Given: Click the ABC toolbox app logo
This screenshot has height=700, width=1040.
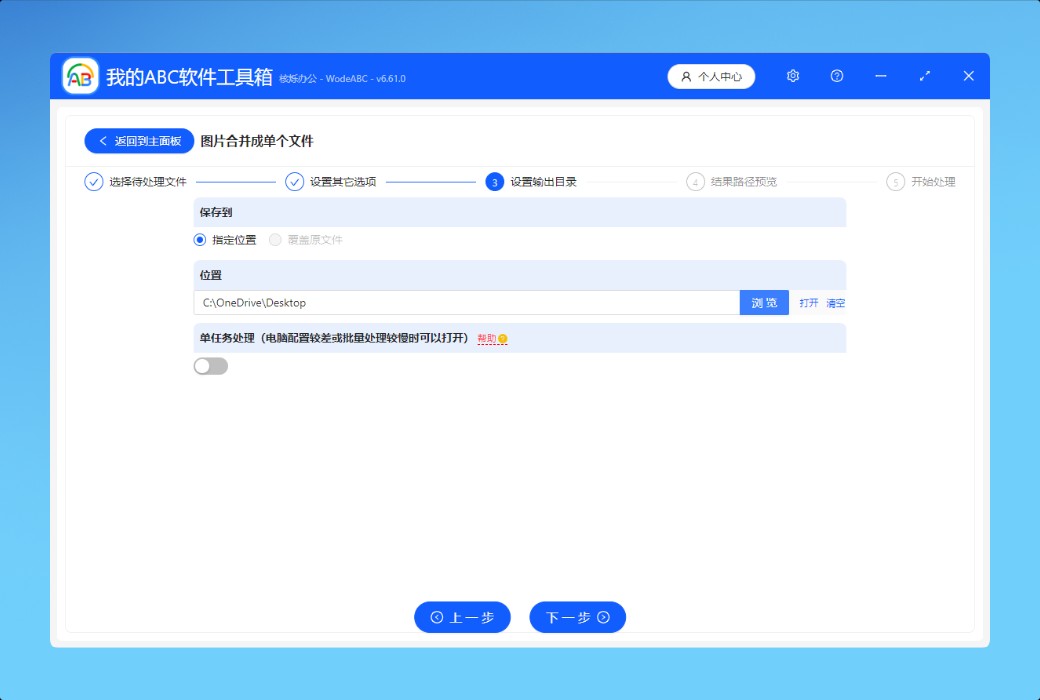Looking at the screenshot, I should 81,76.
